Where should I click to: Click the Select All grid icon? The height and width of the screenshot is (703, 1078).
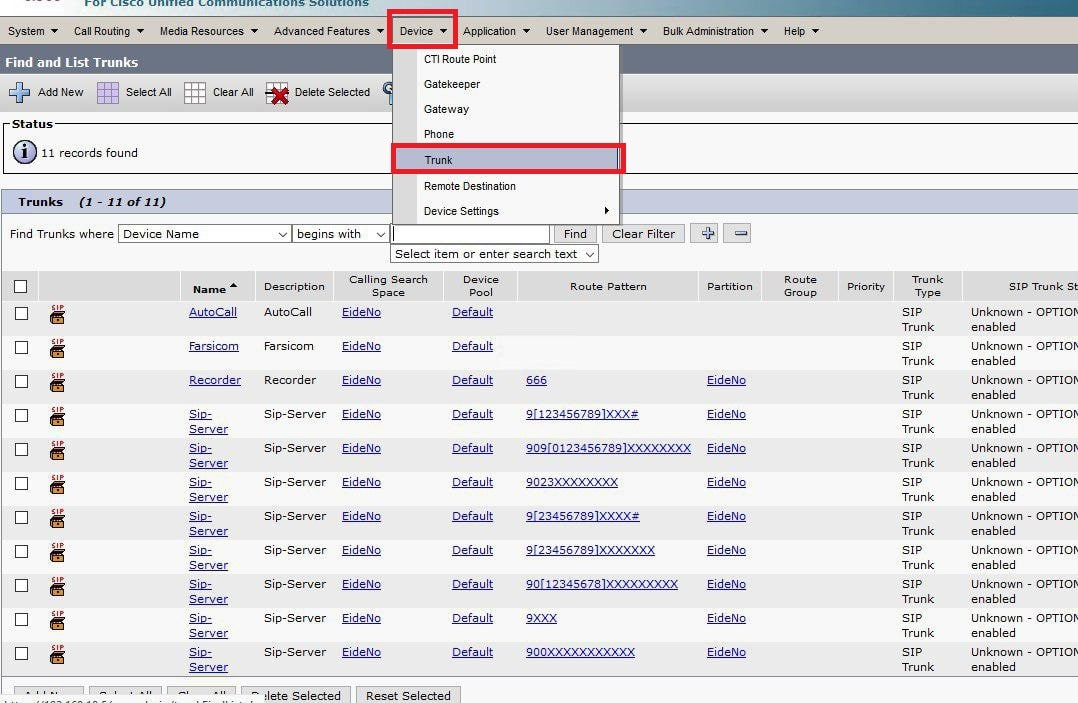pos(108,93)
